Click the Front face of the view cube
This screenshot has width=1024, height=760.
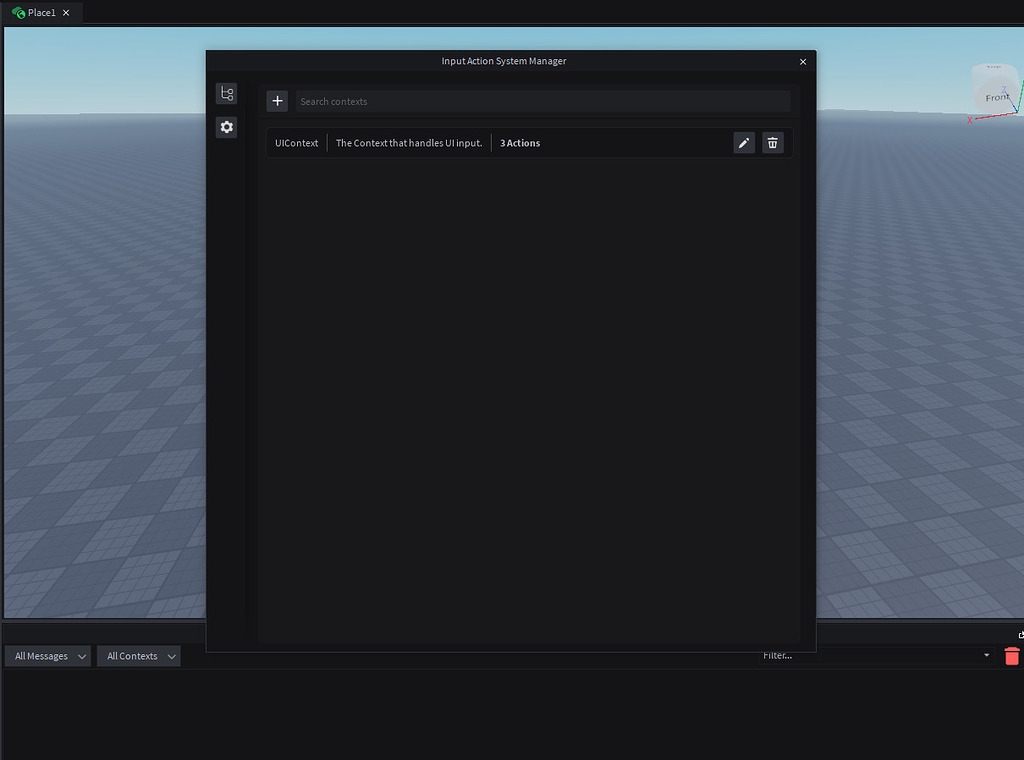996,95
